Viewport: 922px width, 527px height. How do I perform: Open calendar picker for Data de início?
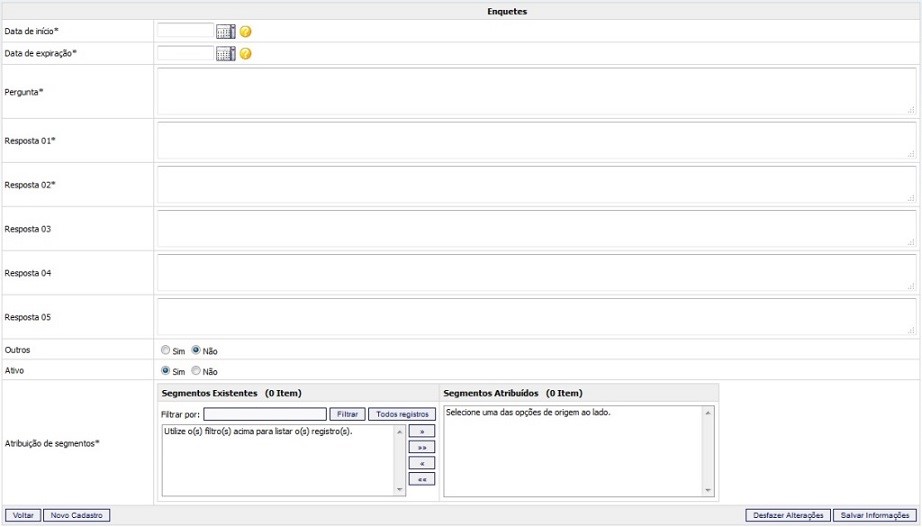[x=225, y=32]
